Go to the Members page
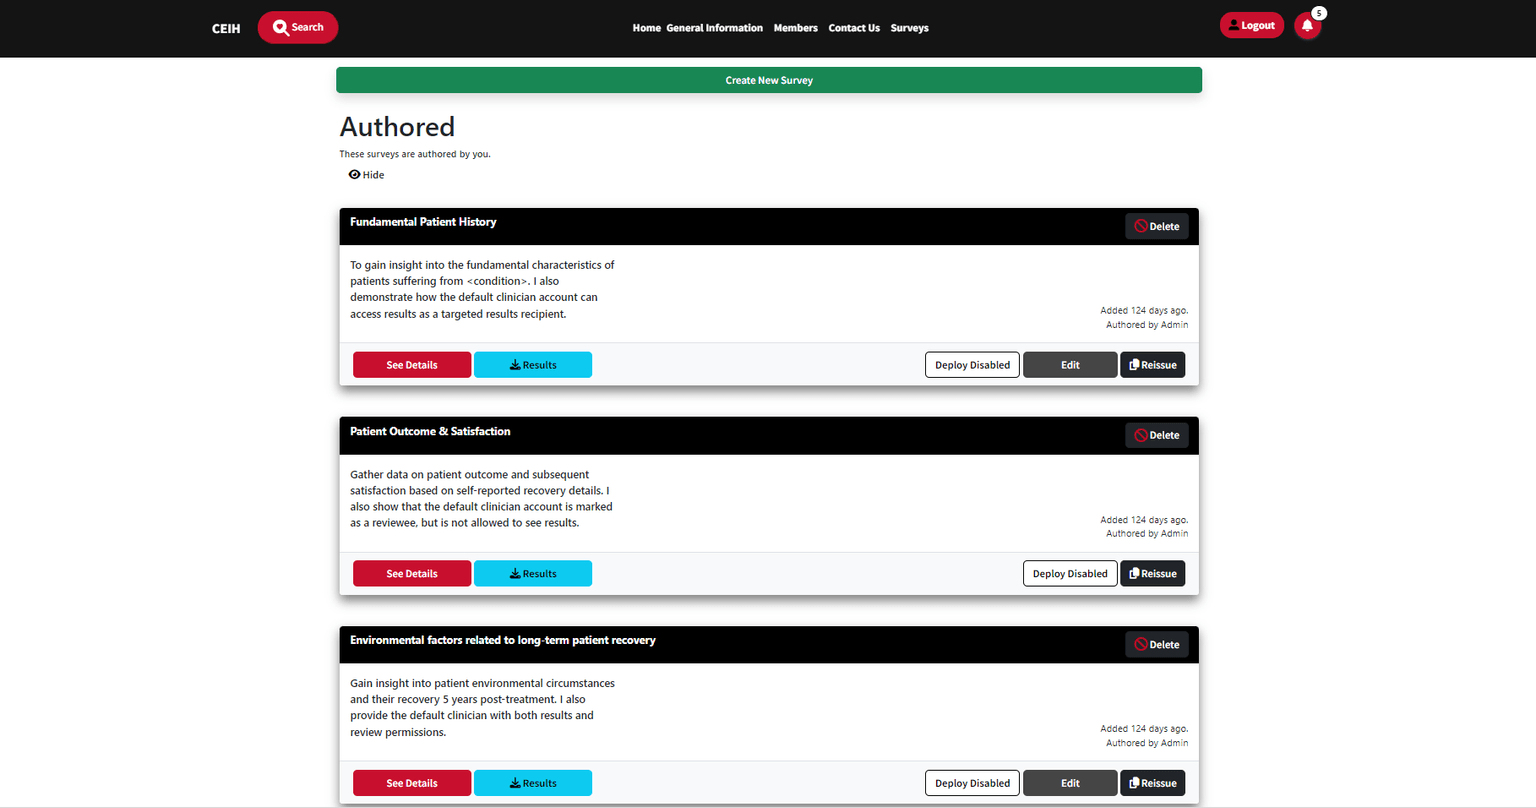The width and height of the screenshot is (1536, 808). (795, 28)
